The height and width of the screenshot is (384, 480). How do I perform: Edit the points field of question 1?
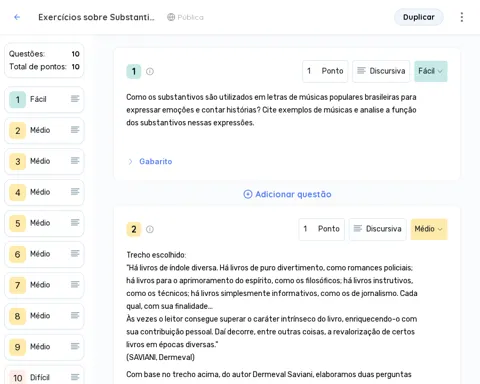325,71
